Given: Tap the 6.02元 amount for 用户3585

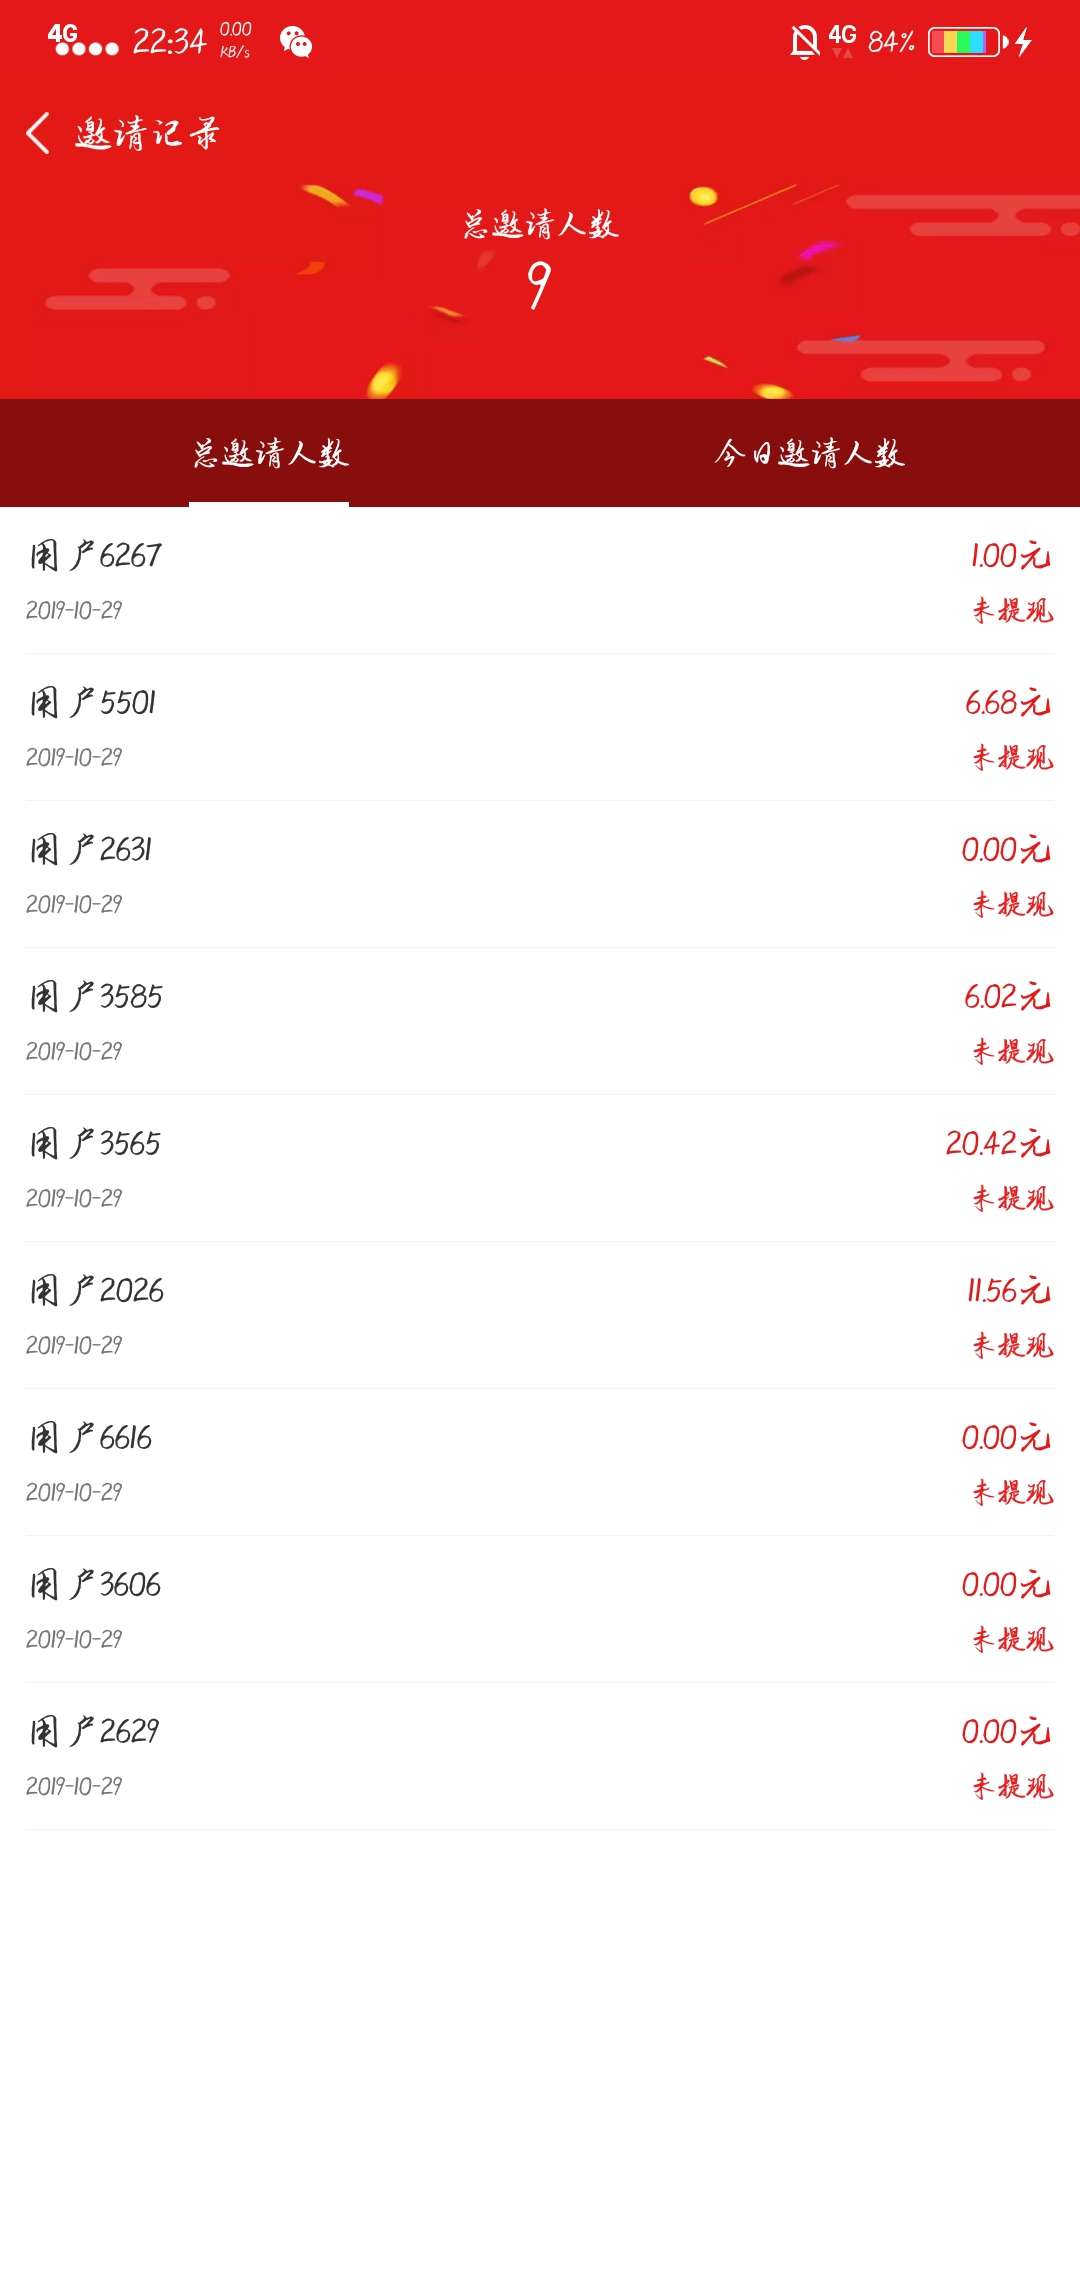Looking at the screenshot, I should point(1007,997).
